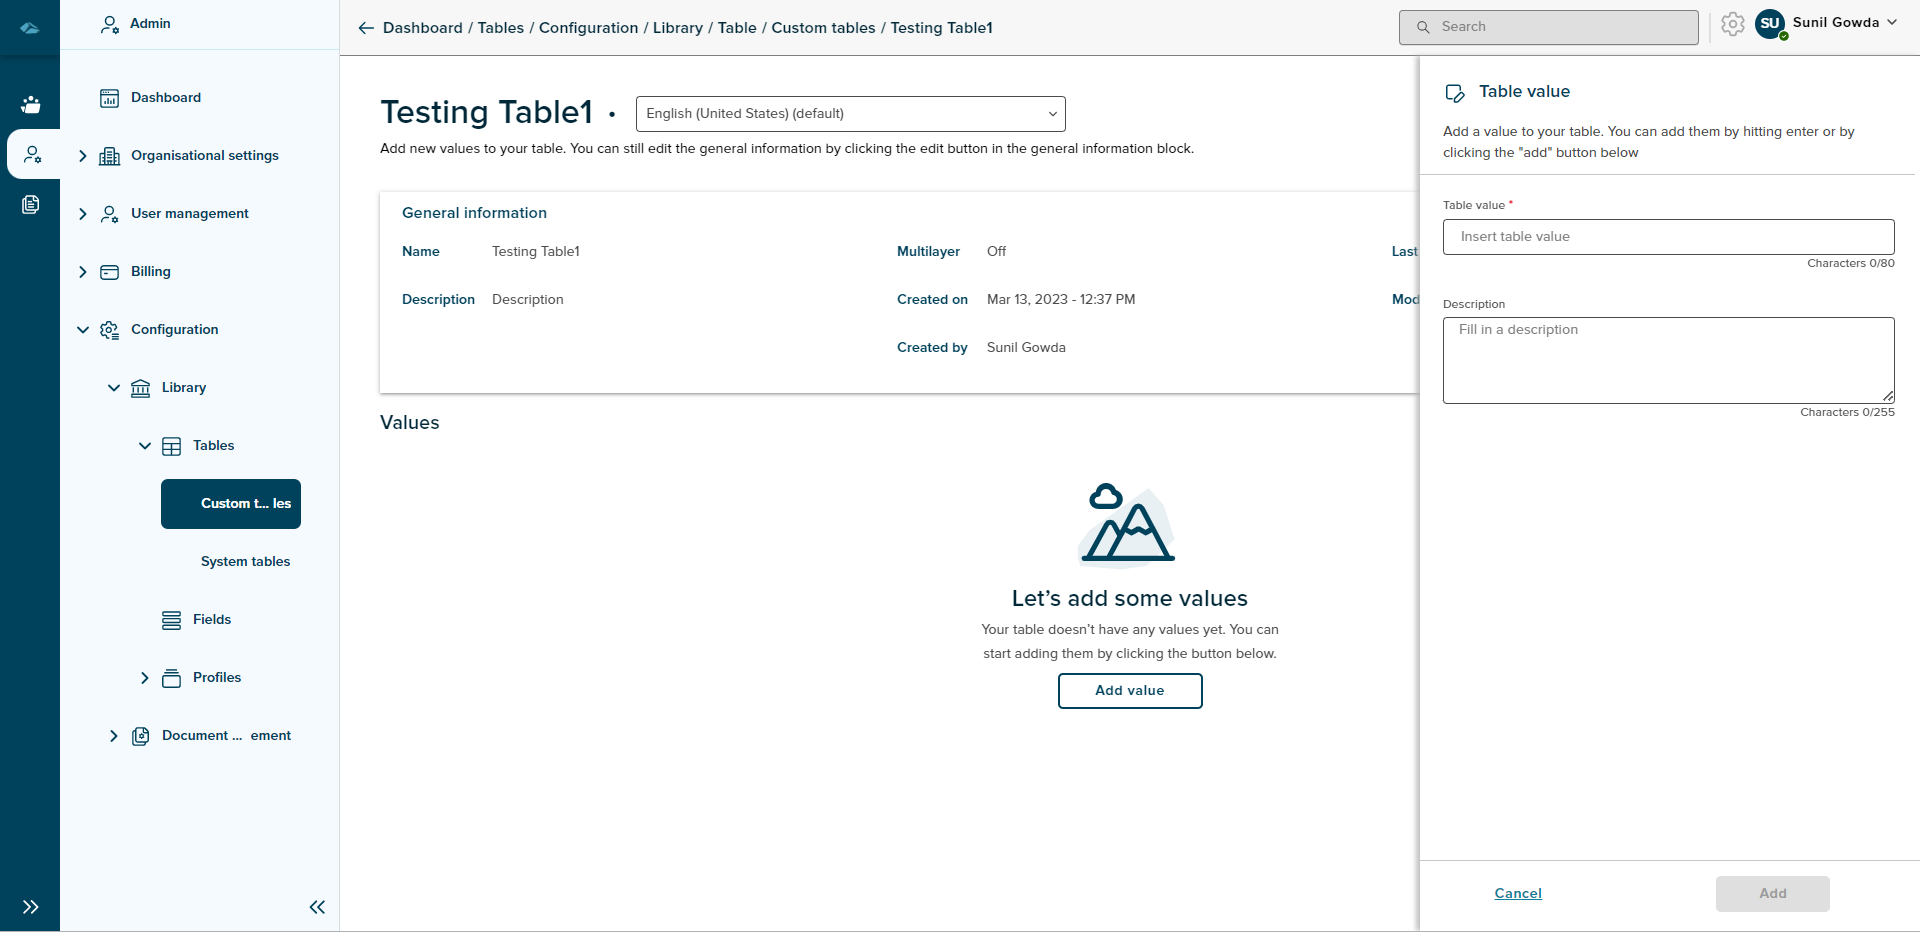
Task: Click the user admin icon in left rail
Action: [x=32, y=154]
